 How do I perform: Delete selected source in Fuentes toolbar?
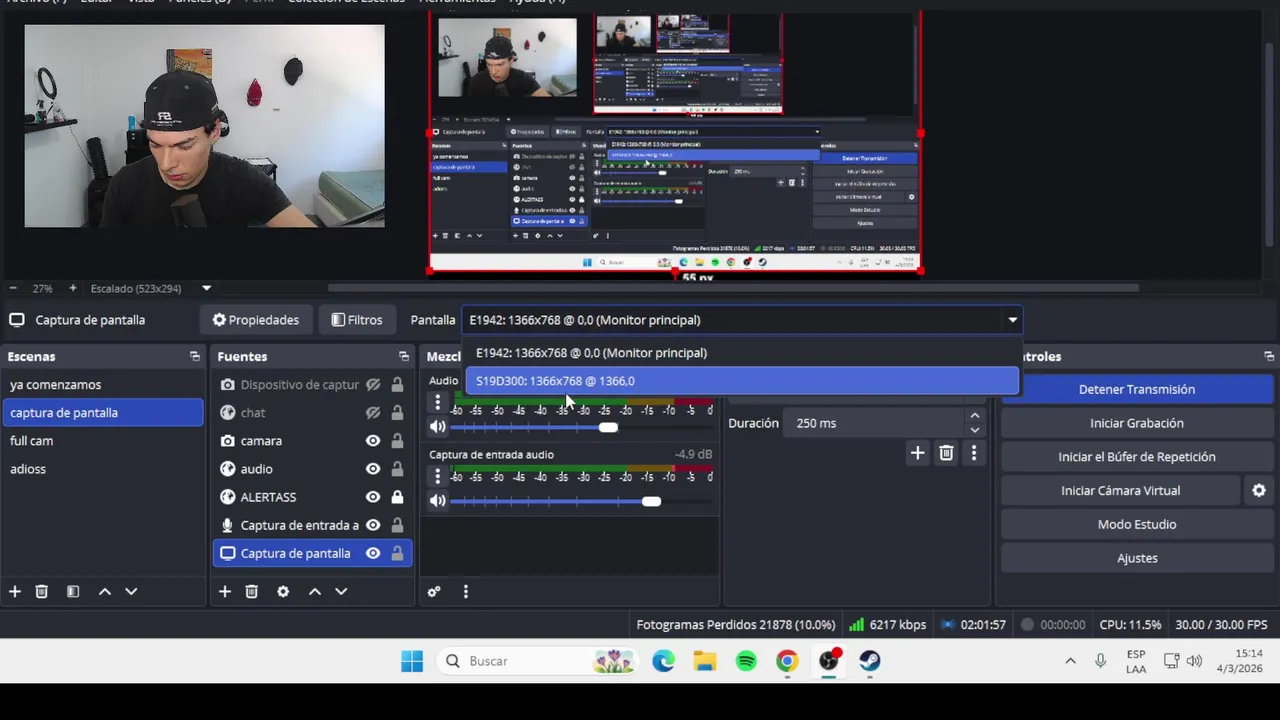252,591
